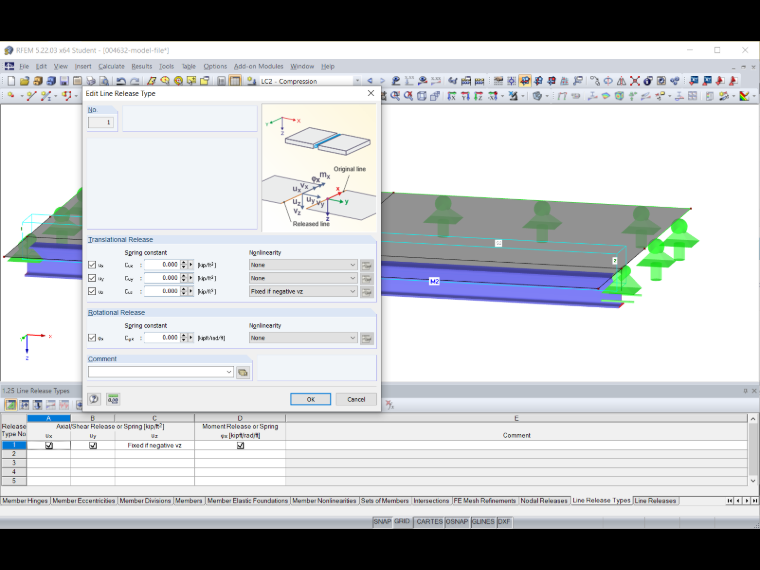This screenshot has height=570, width=760.
Task: Click the Save icon in toolbar
Action: [x=64, y=81]
